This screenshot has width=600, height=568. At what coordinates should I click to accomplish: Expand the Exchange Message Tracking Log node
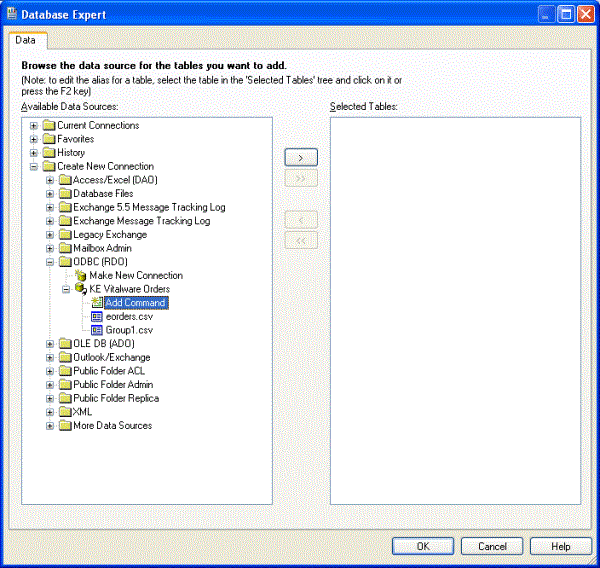50,221
